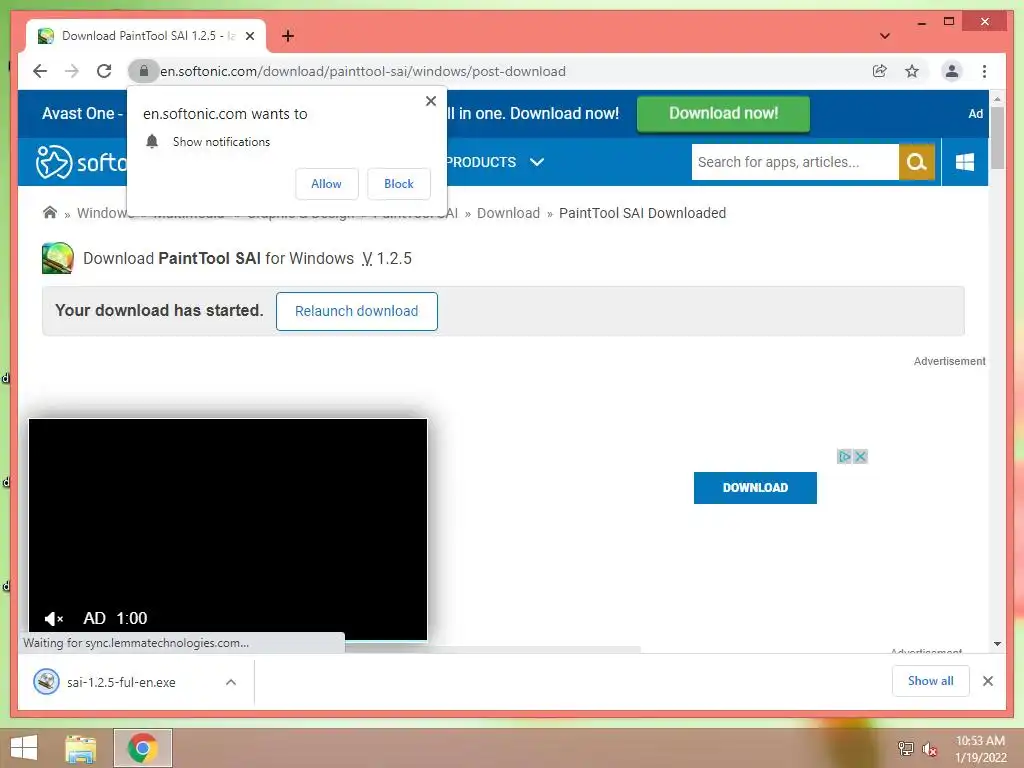Open a new browser tab
This screenshot has height=768, width=1024.
point(287,36)
